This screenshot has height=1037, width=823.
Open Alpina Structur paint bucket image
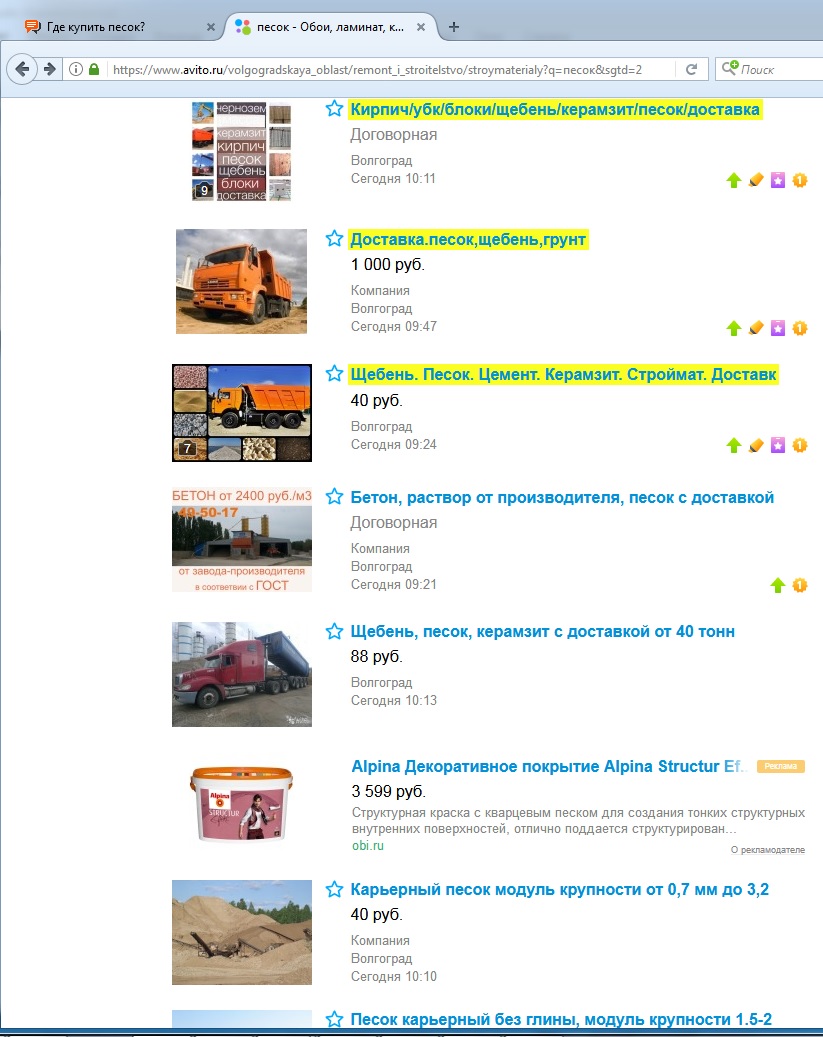pyautogui.click(x=241, y=803)
